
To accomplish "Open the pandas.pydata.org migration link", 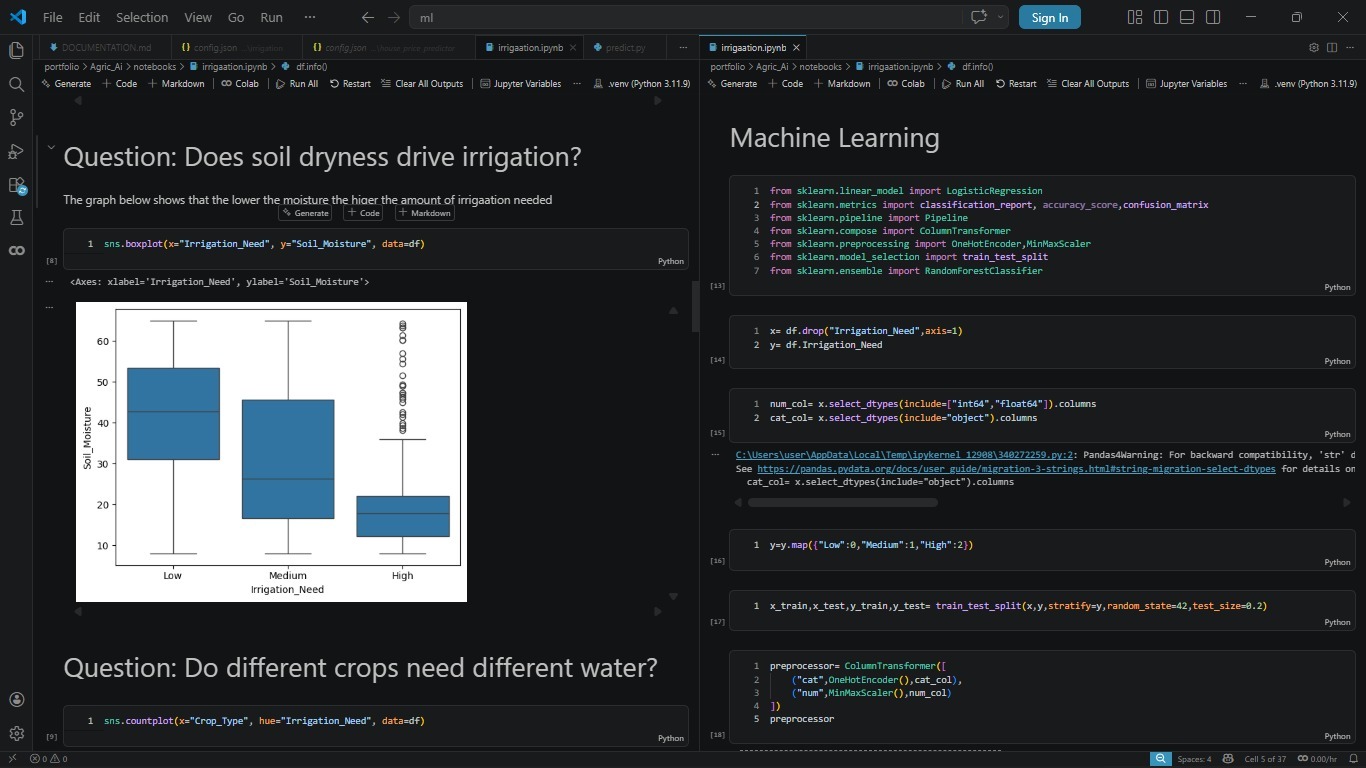I will (x=1016, y=469).
